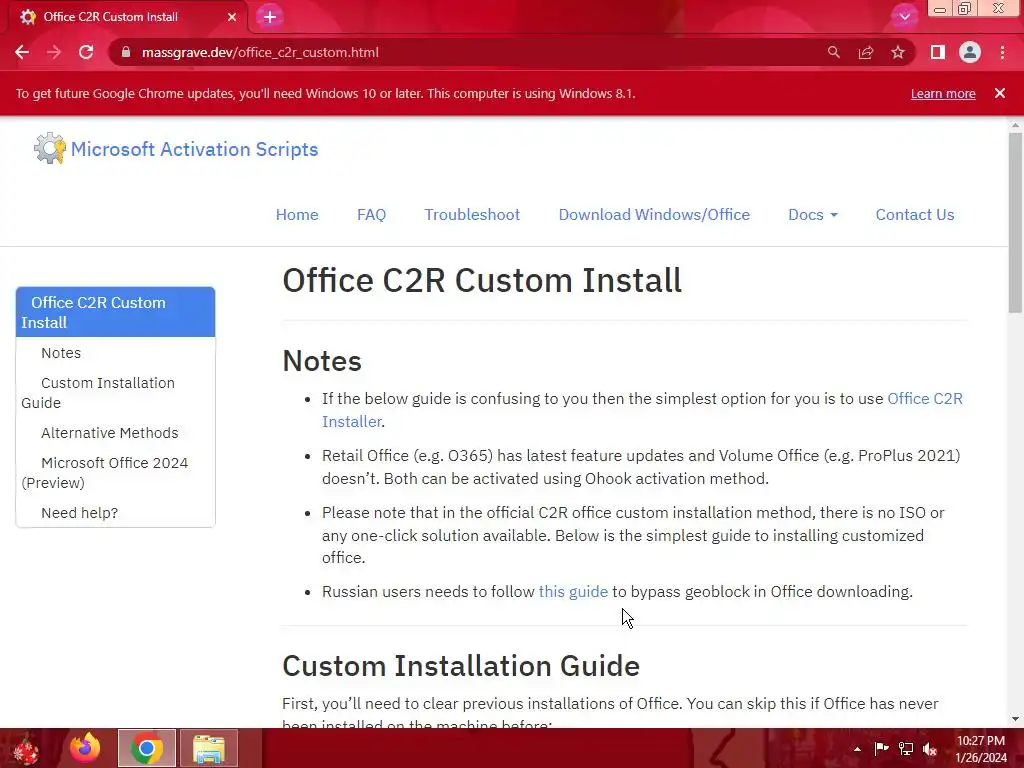The width and height of the screenshot is (1024, 768).
Task: Jump to Need help? in sidebar
Action: (80, 513)
